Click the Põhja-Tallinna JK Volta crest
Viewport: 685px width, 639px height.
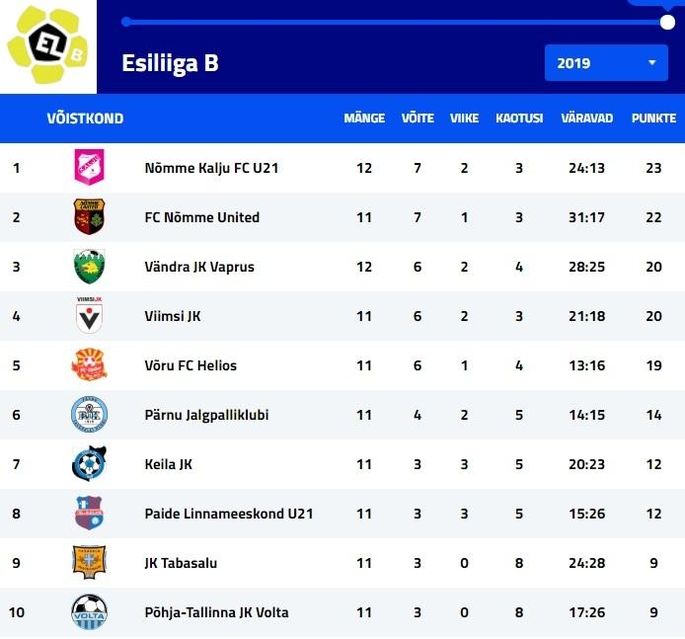pos(89,611)
